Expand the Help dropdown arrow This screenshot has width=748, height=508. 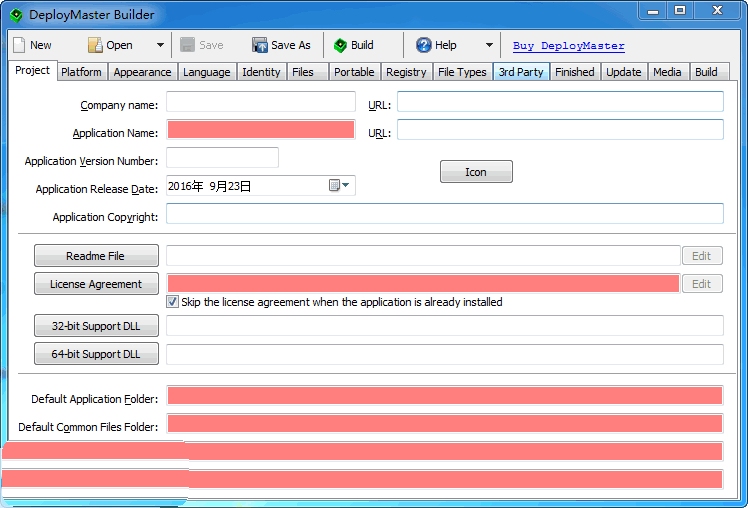(489, 45)
